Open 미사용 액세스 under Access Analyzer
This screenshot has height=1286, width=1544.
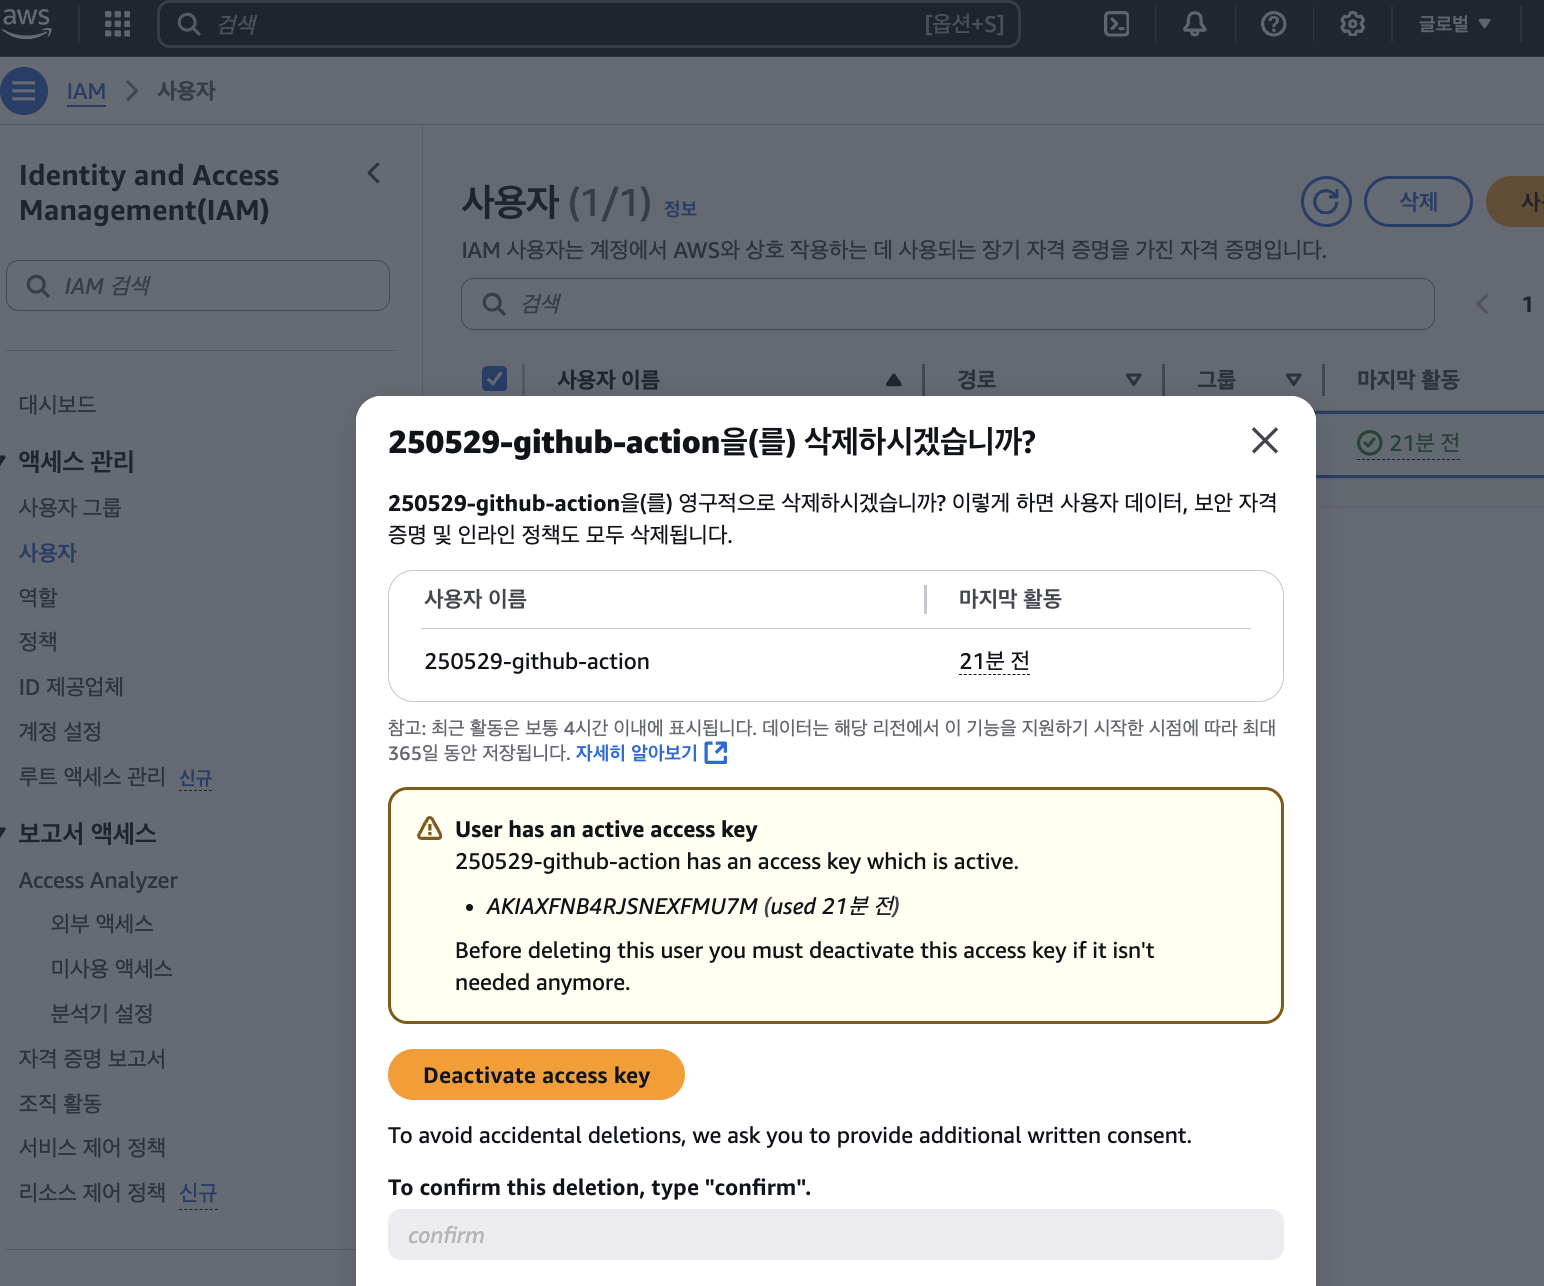112,968
